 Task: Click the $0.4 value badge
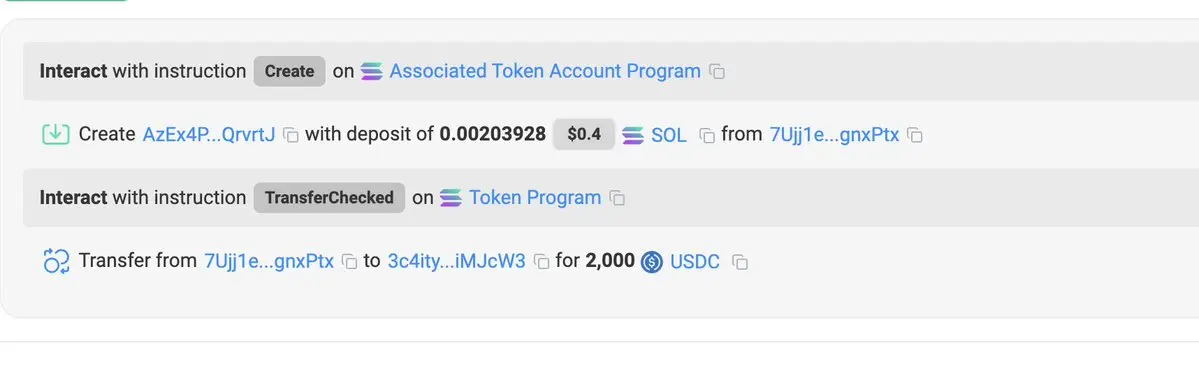[x=584, y=135]
